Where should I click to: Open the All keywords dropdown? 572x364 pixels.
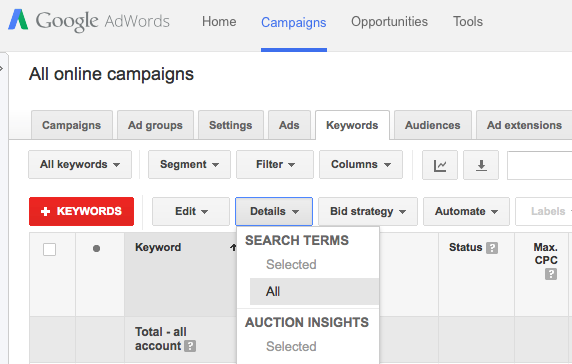click(x=80, y=164)
